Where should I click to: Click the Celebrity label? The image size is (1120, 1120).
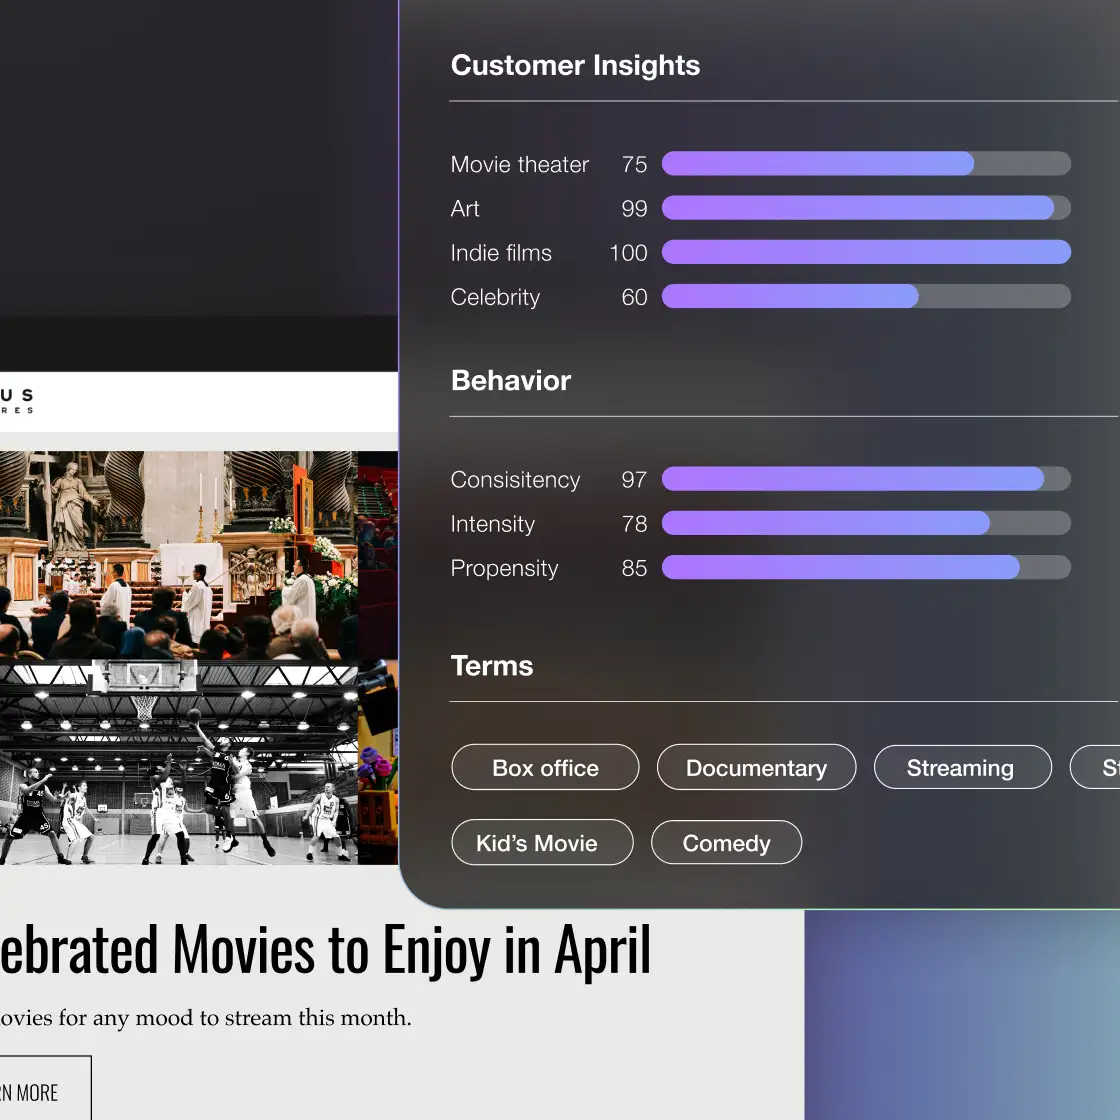click(495, 297)
